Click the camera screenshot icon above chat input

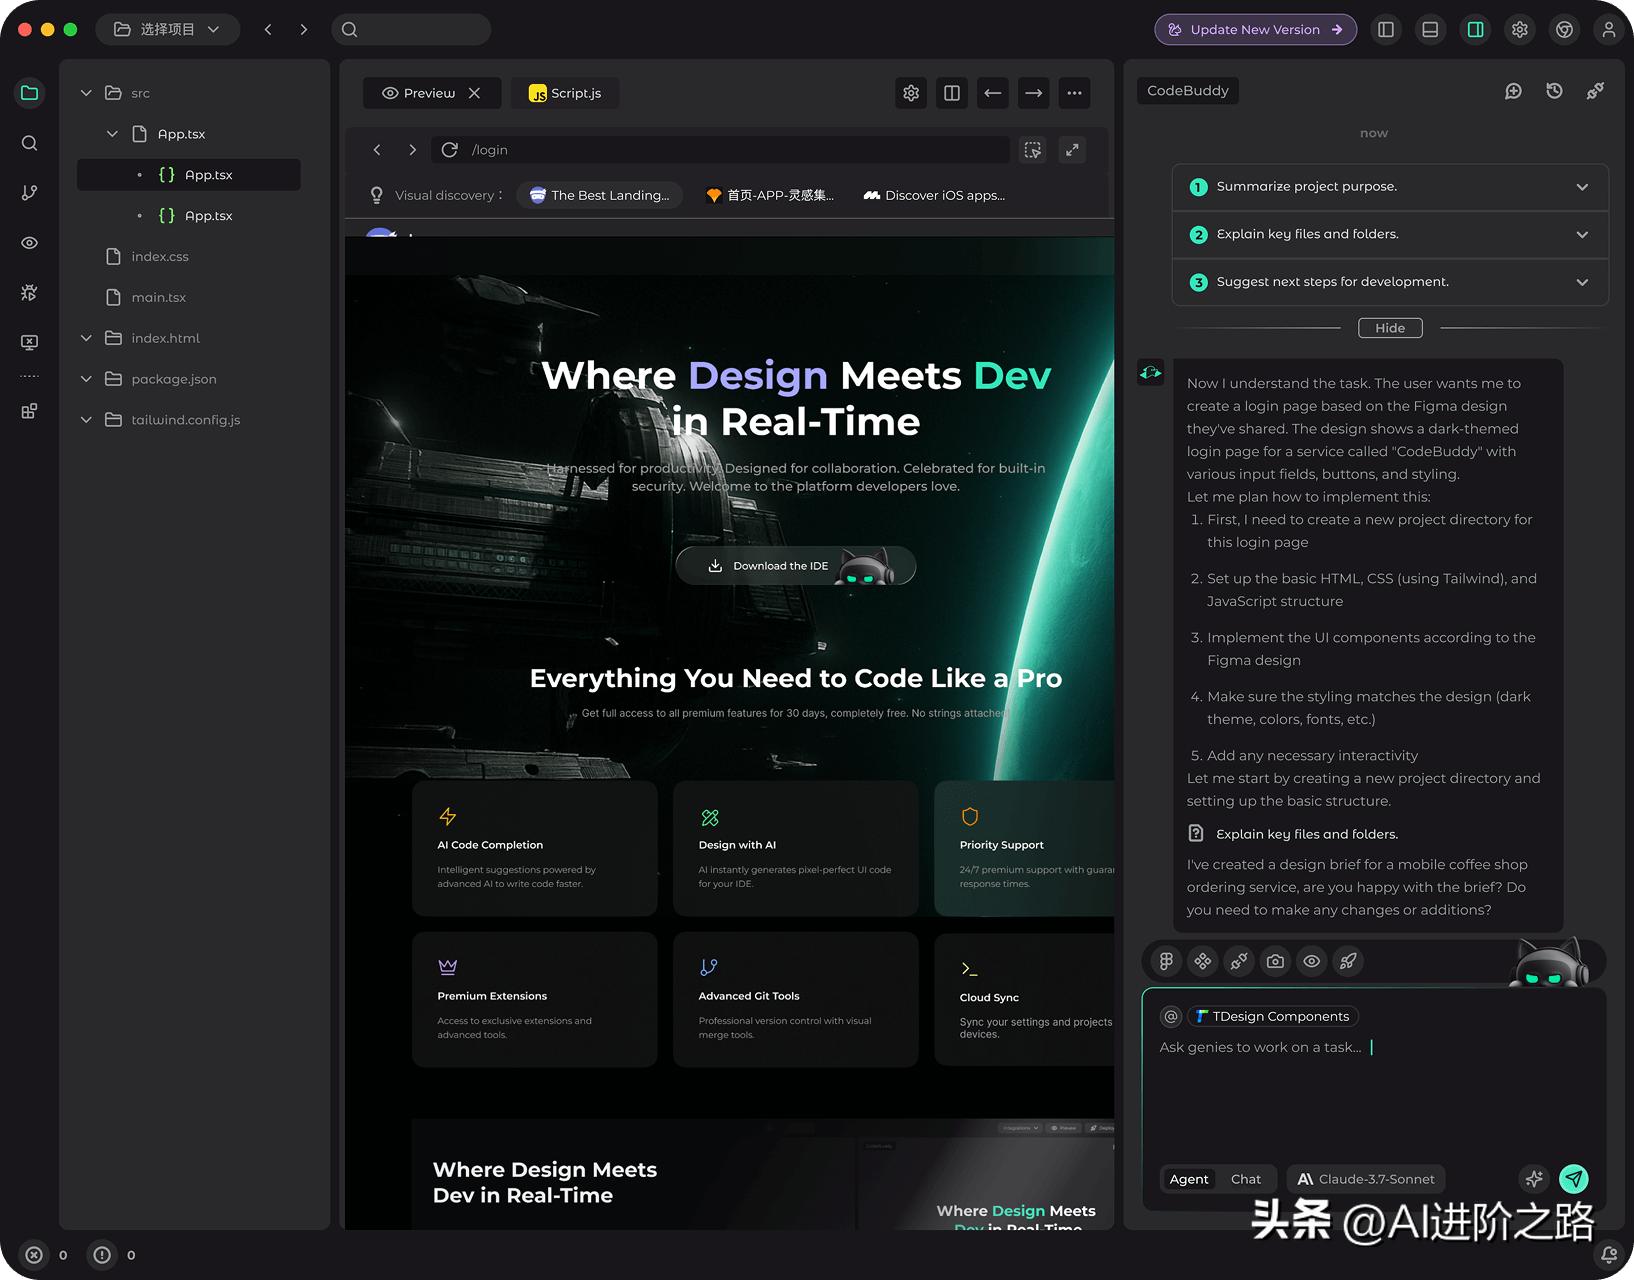point(1275,961)
